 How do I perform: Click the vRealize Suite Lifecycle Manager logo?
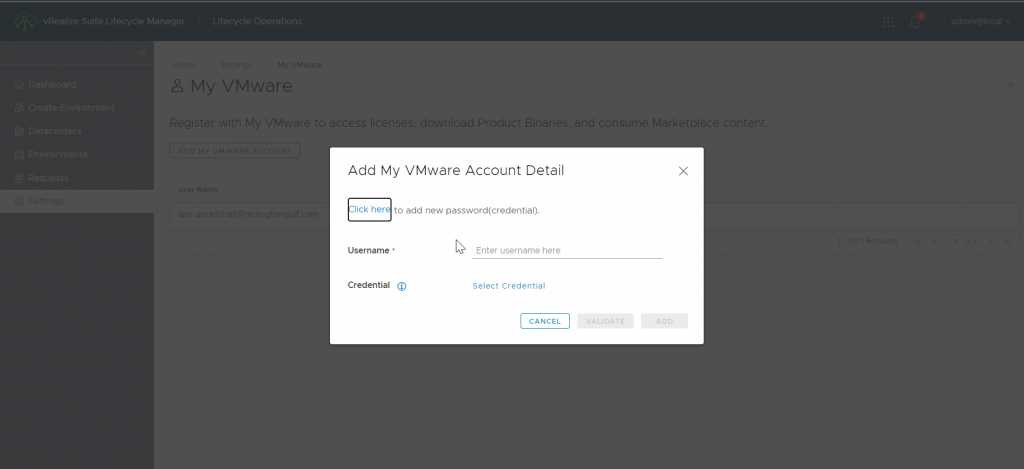tap(25, 22)
